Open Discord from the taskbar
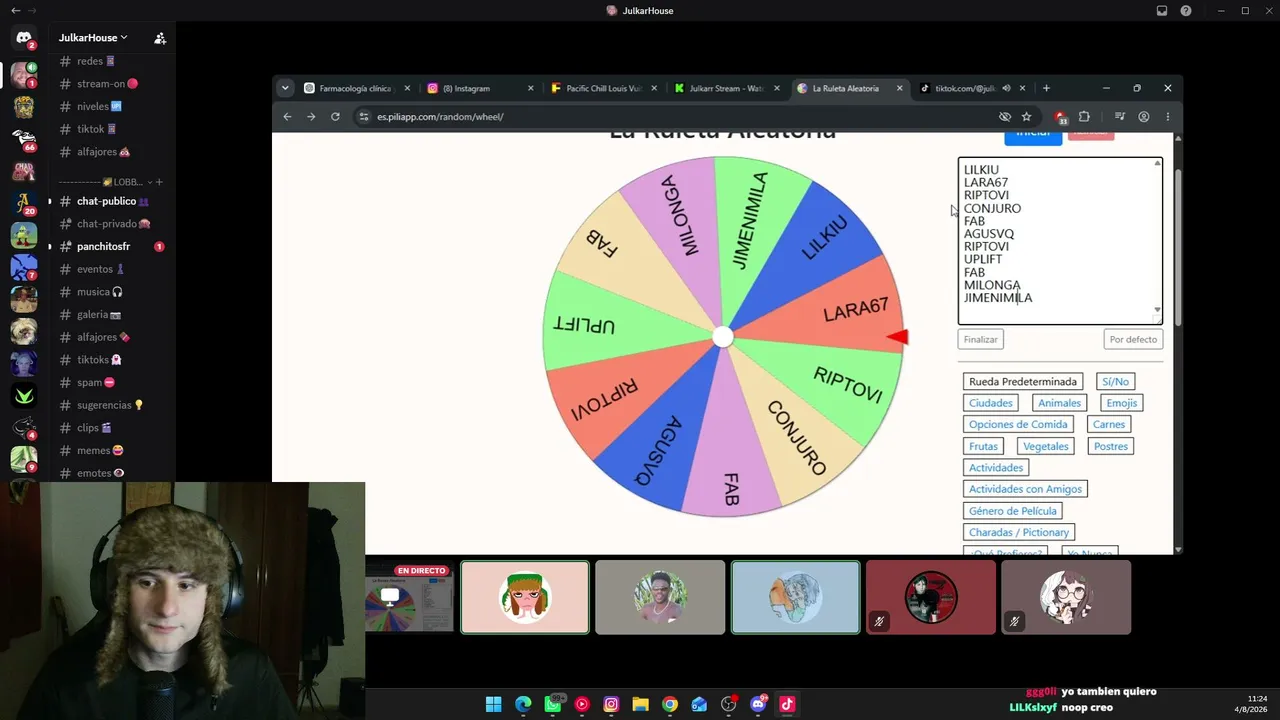Viewport: 1280px width, 720px height. [758, 704]
